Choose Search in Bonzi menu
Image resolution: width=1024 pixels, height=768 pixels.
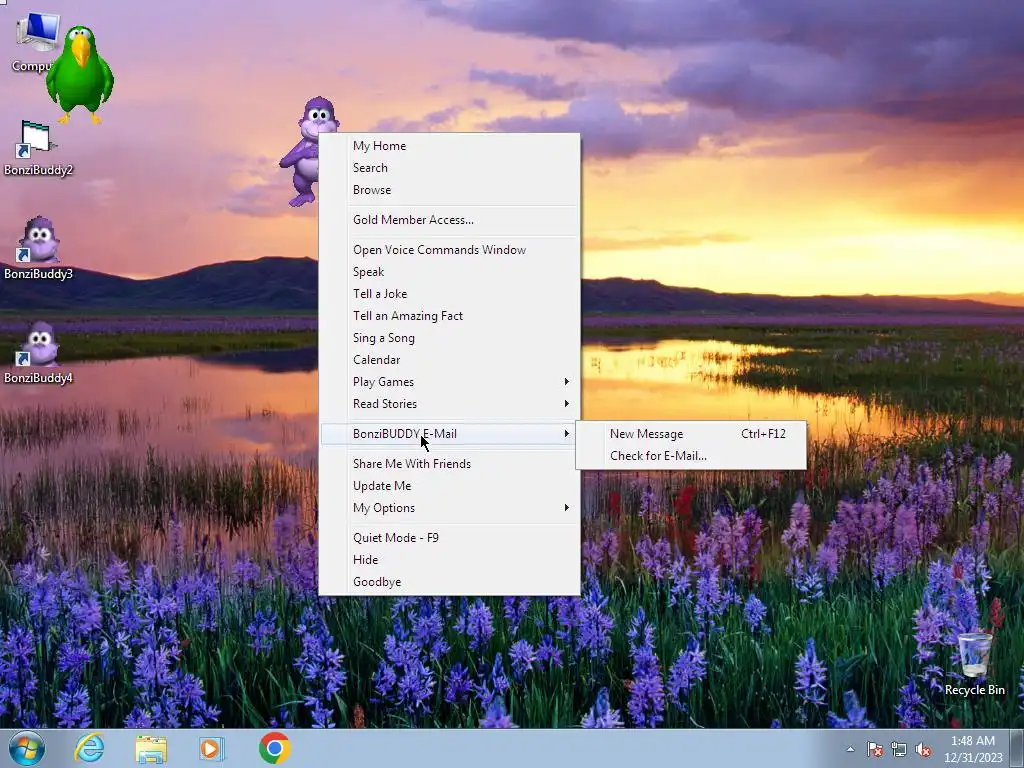click(450, 168)
